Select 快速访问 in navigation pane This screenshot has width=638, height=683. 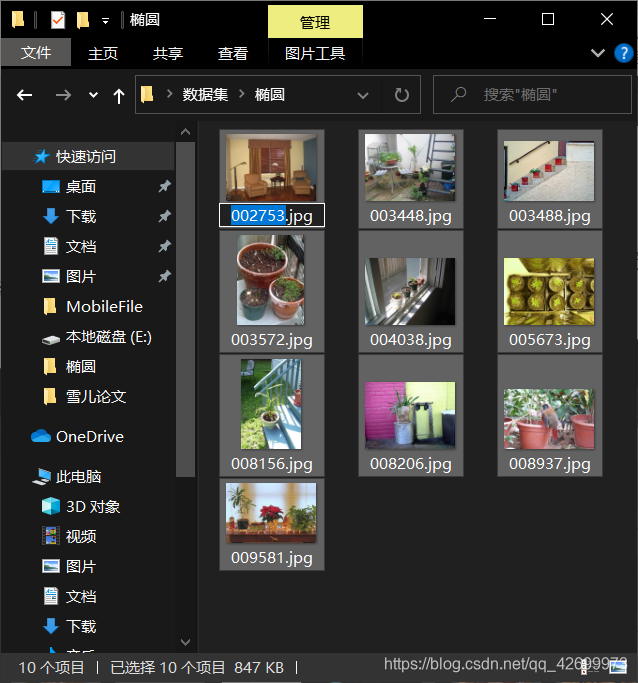86,156
